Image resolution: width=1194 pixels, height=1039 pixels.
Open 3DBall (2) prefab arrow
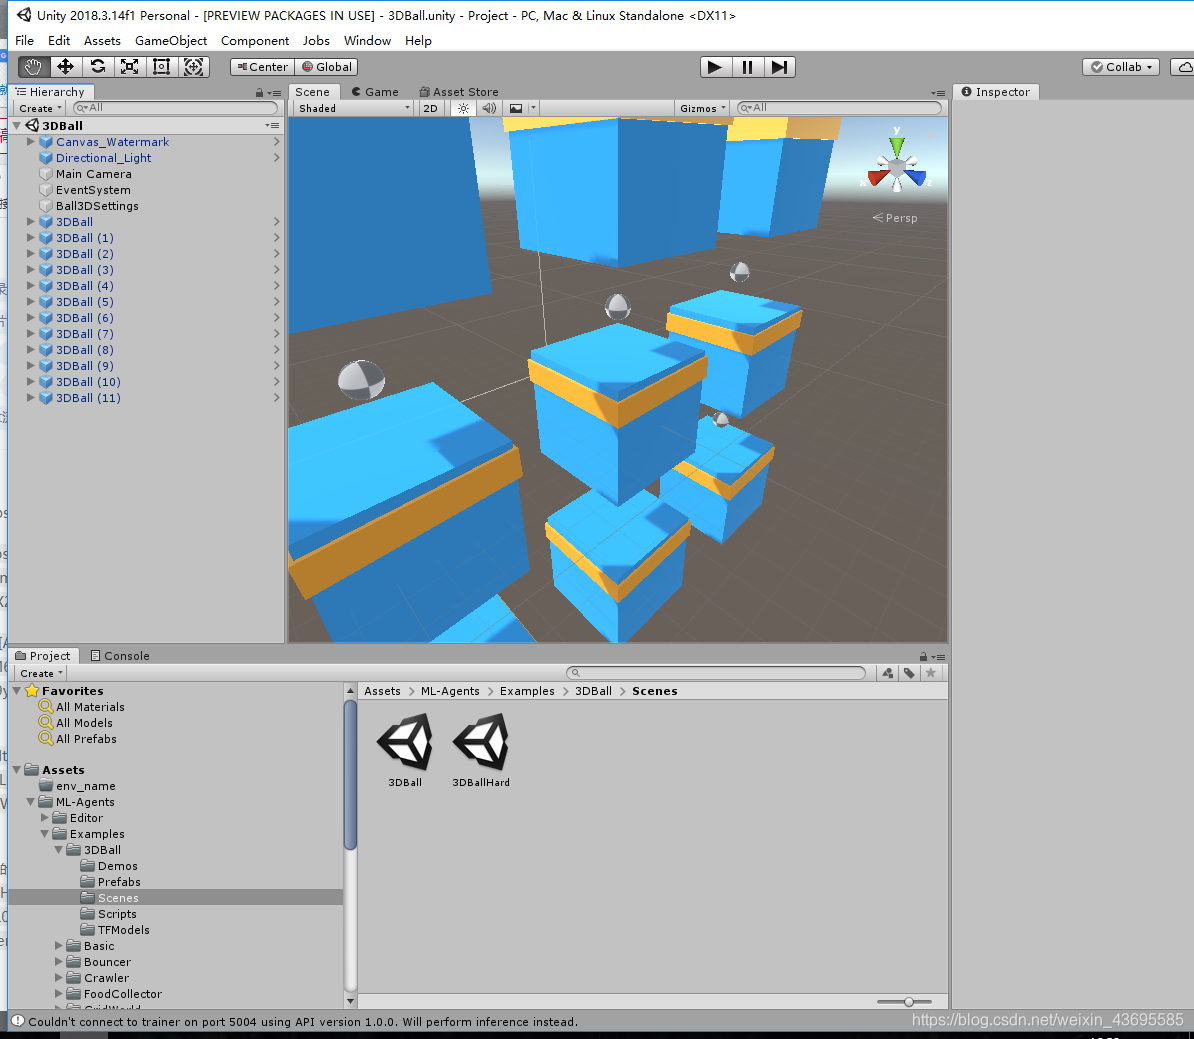pyautogui.click(x=276, y=254)
